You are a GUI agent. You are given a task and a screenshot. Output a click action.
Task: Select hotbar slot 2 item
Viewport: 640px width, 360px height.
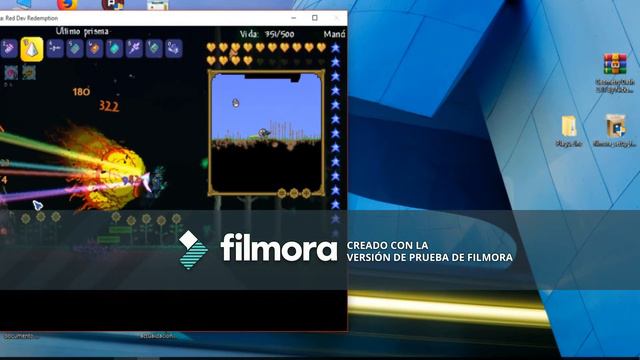[9, 49]
